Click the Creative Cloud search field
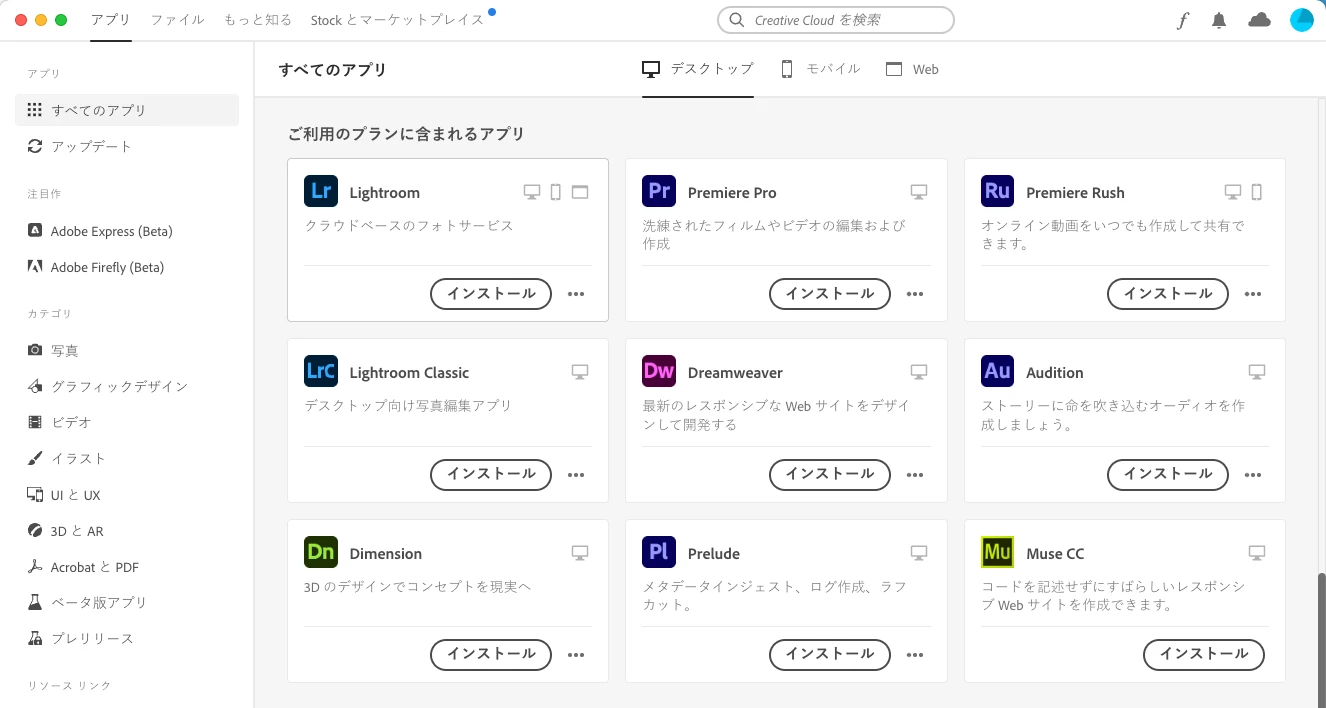Screen dimensions: 1326x708 pyautogui.click(x=836, y=20)
